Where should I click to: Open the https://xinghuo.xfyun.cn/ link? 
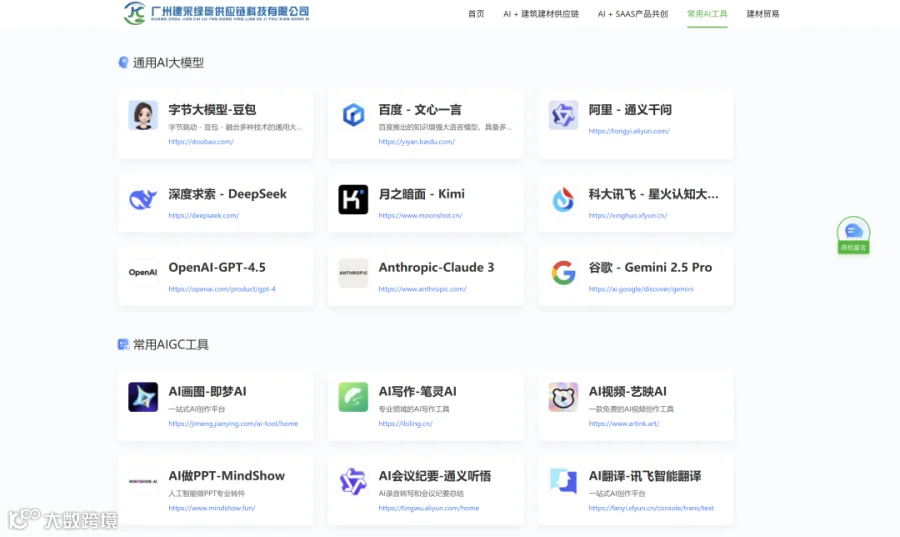click(628, 216)
